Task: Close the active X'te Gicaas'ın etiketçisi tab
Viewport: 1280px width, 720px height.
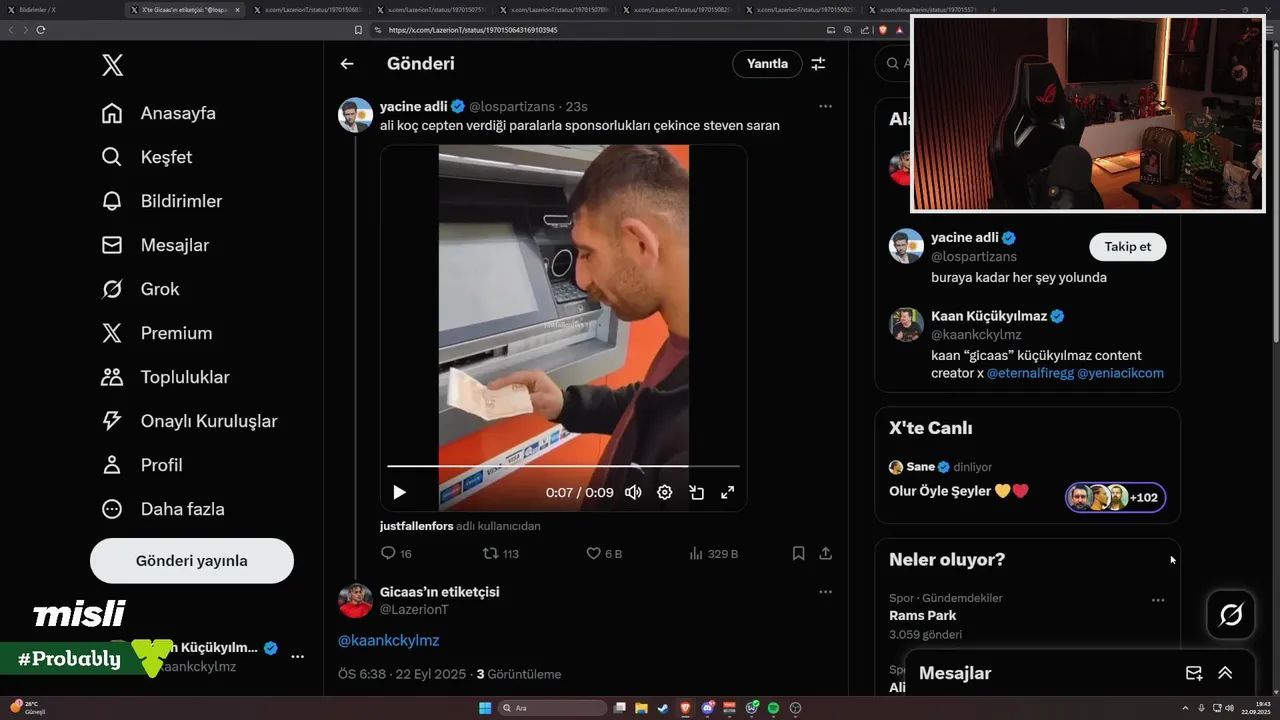Action: click(237, 9)
